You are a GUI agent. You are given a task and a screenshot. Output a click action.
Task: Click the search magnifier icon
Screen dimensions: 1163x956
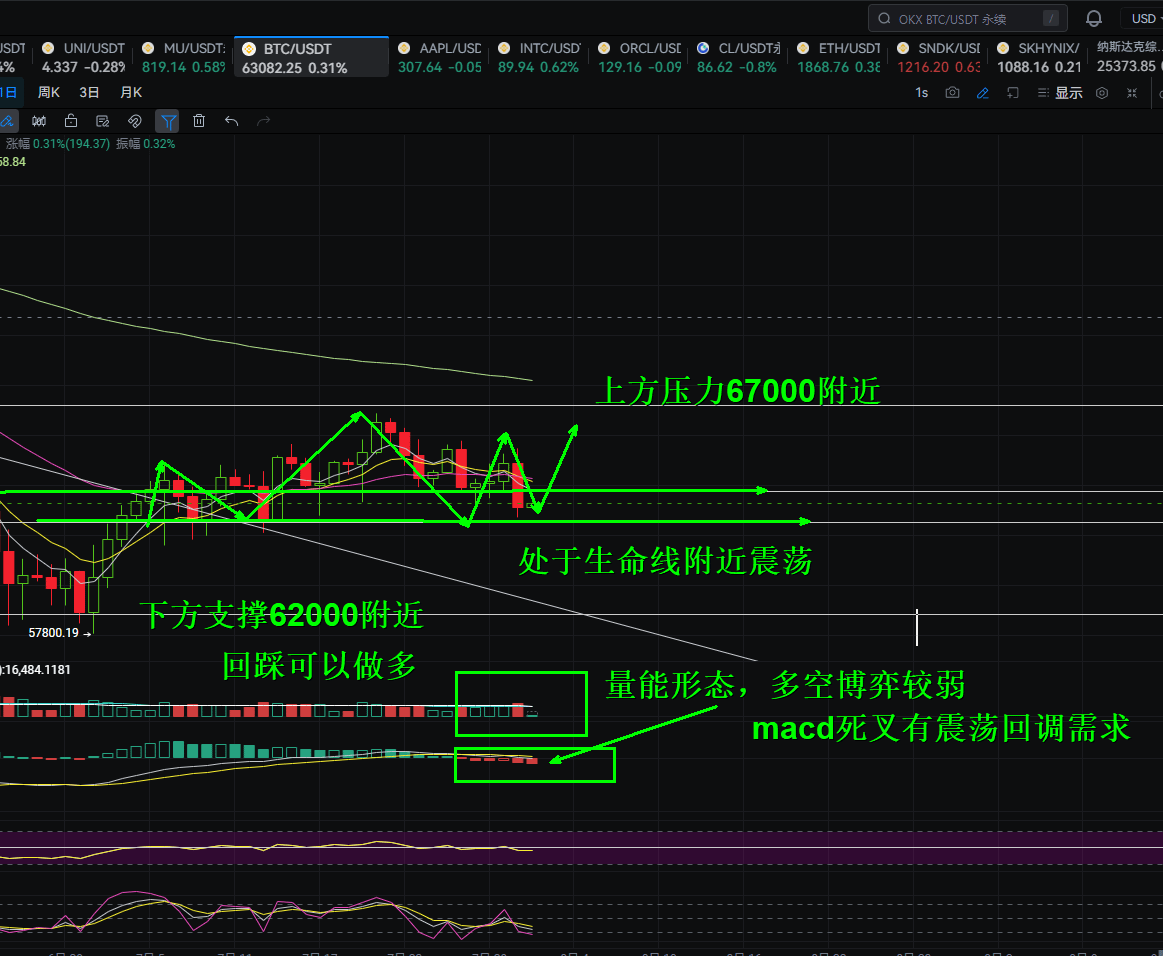(x=884, y=19)
